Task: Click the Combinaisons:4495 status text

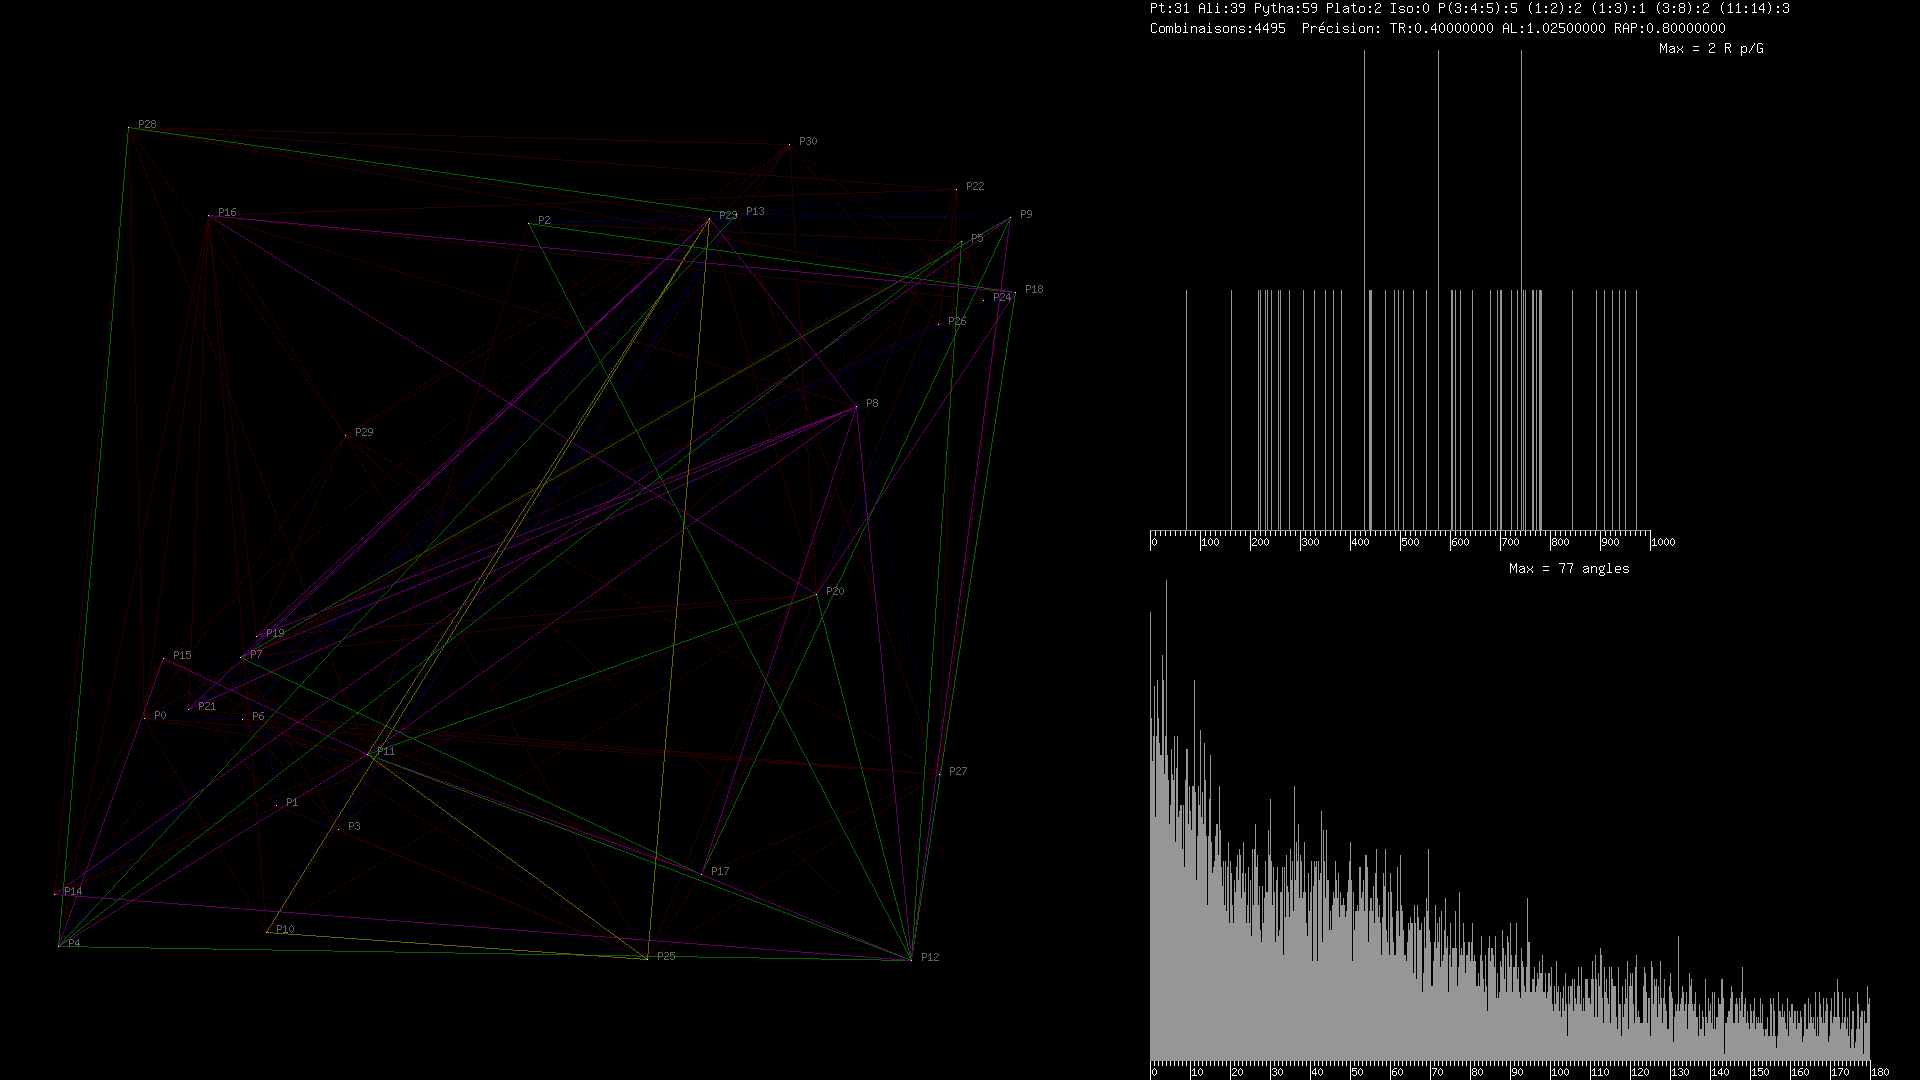Action: click(x=1217, y=28)
